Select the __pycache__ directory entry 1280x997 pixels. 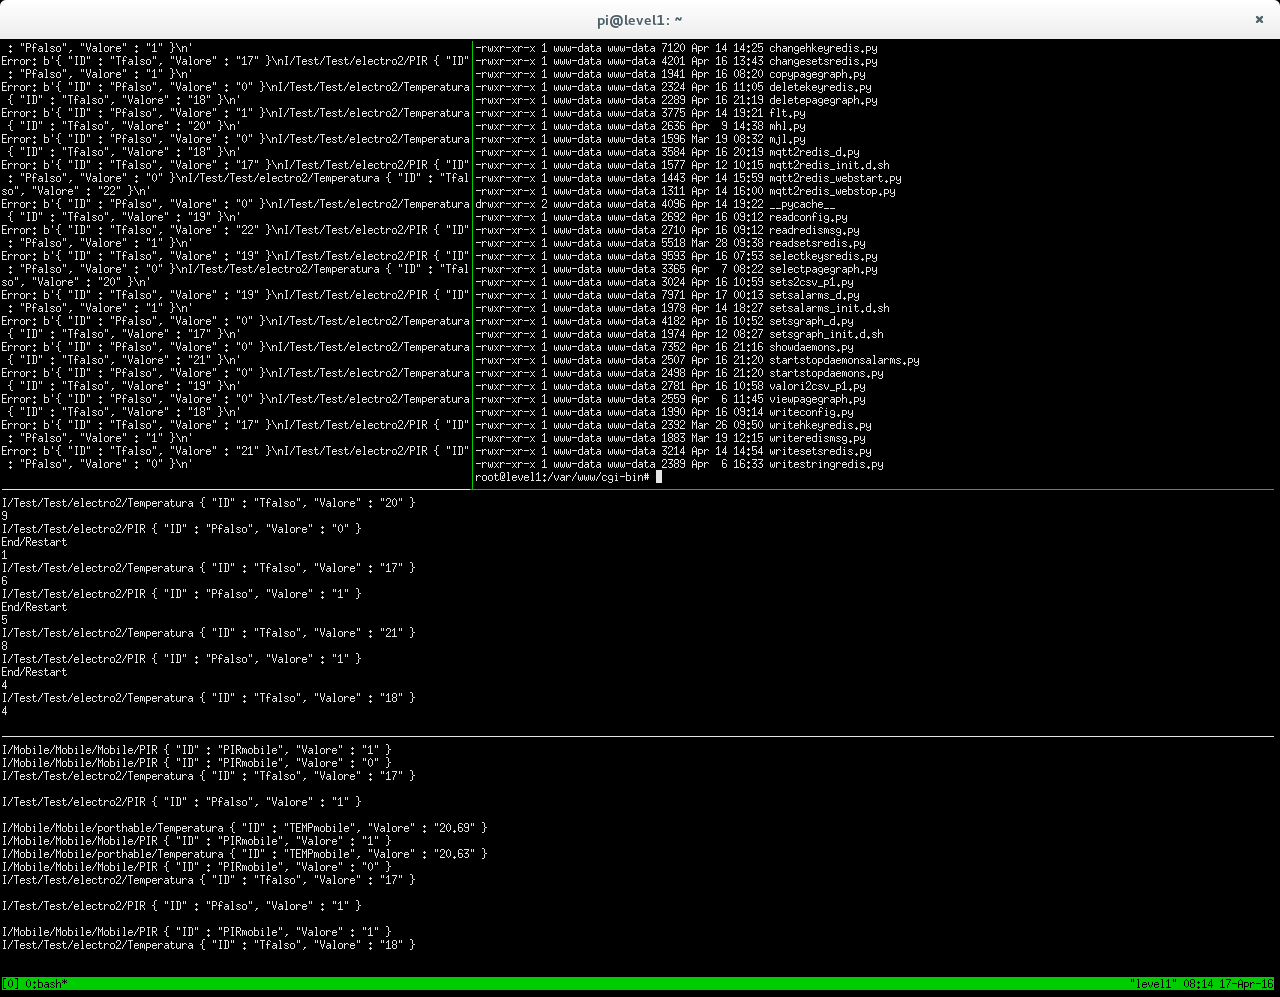[x=802, y=204]
